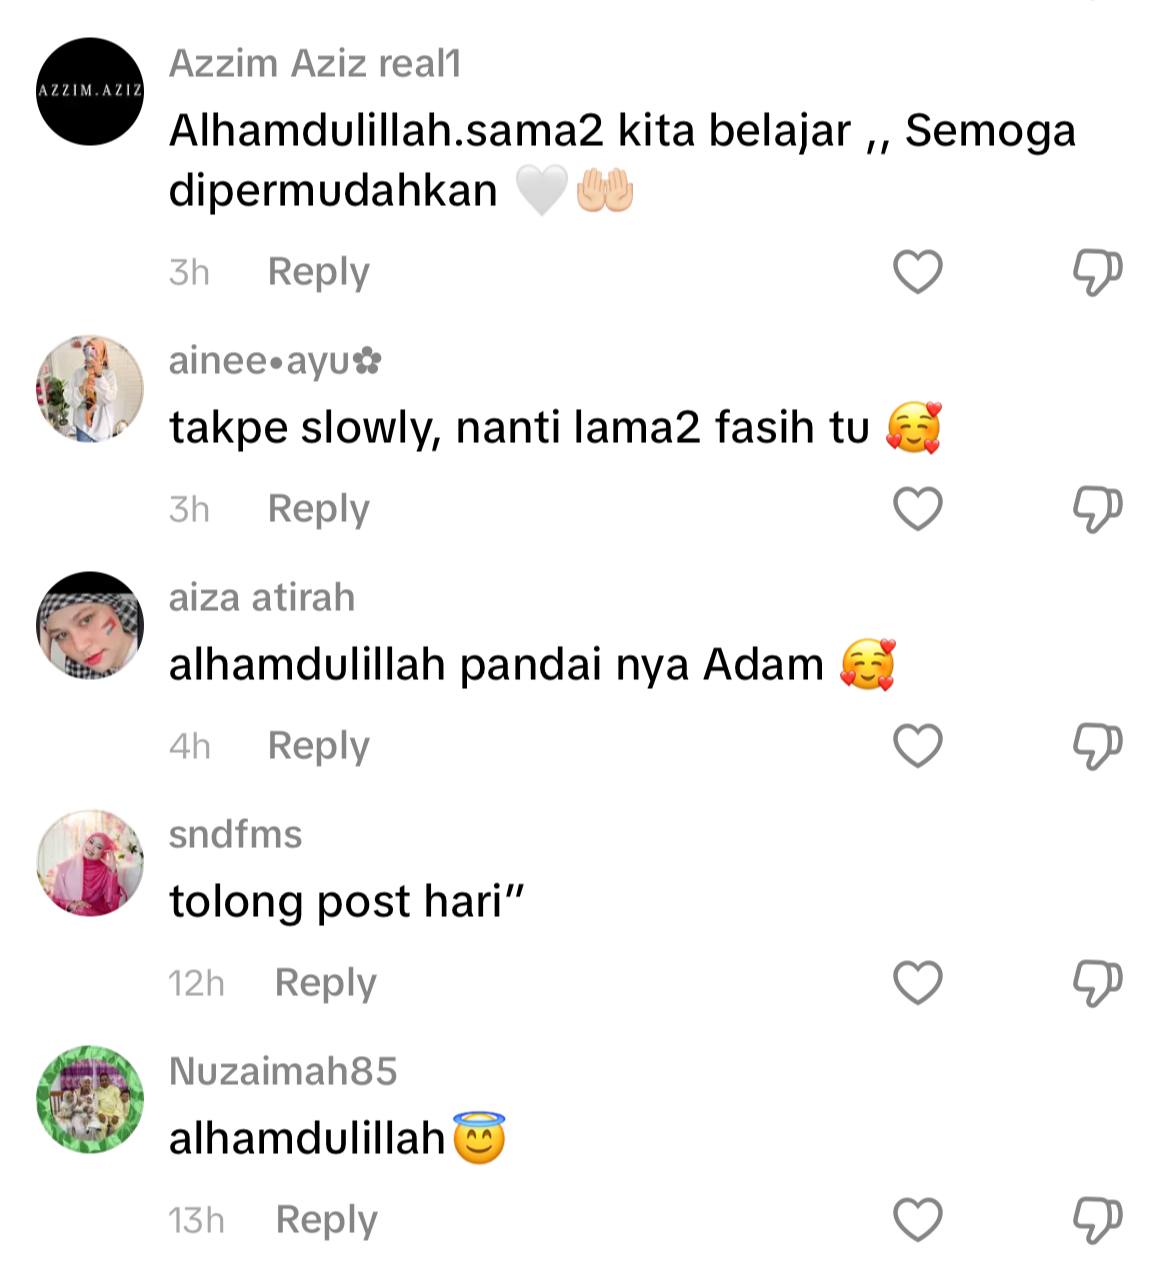Dislike aiza atirah's comment

click(x=1097, y=746)
